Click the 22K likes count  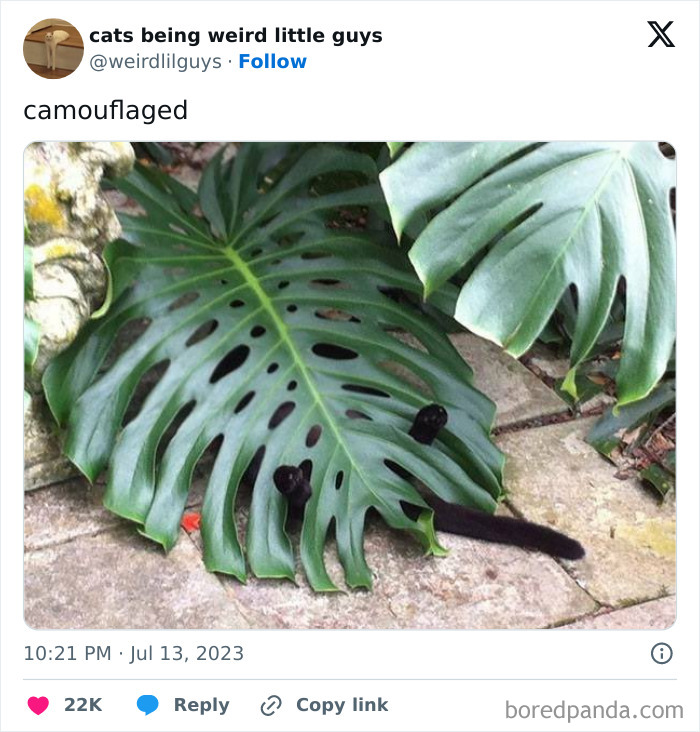[x=83, y=705]
